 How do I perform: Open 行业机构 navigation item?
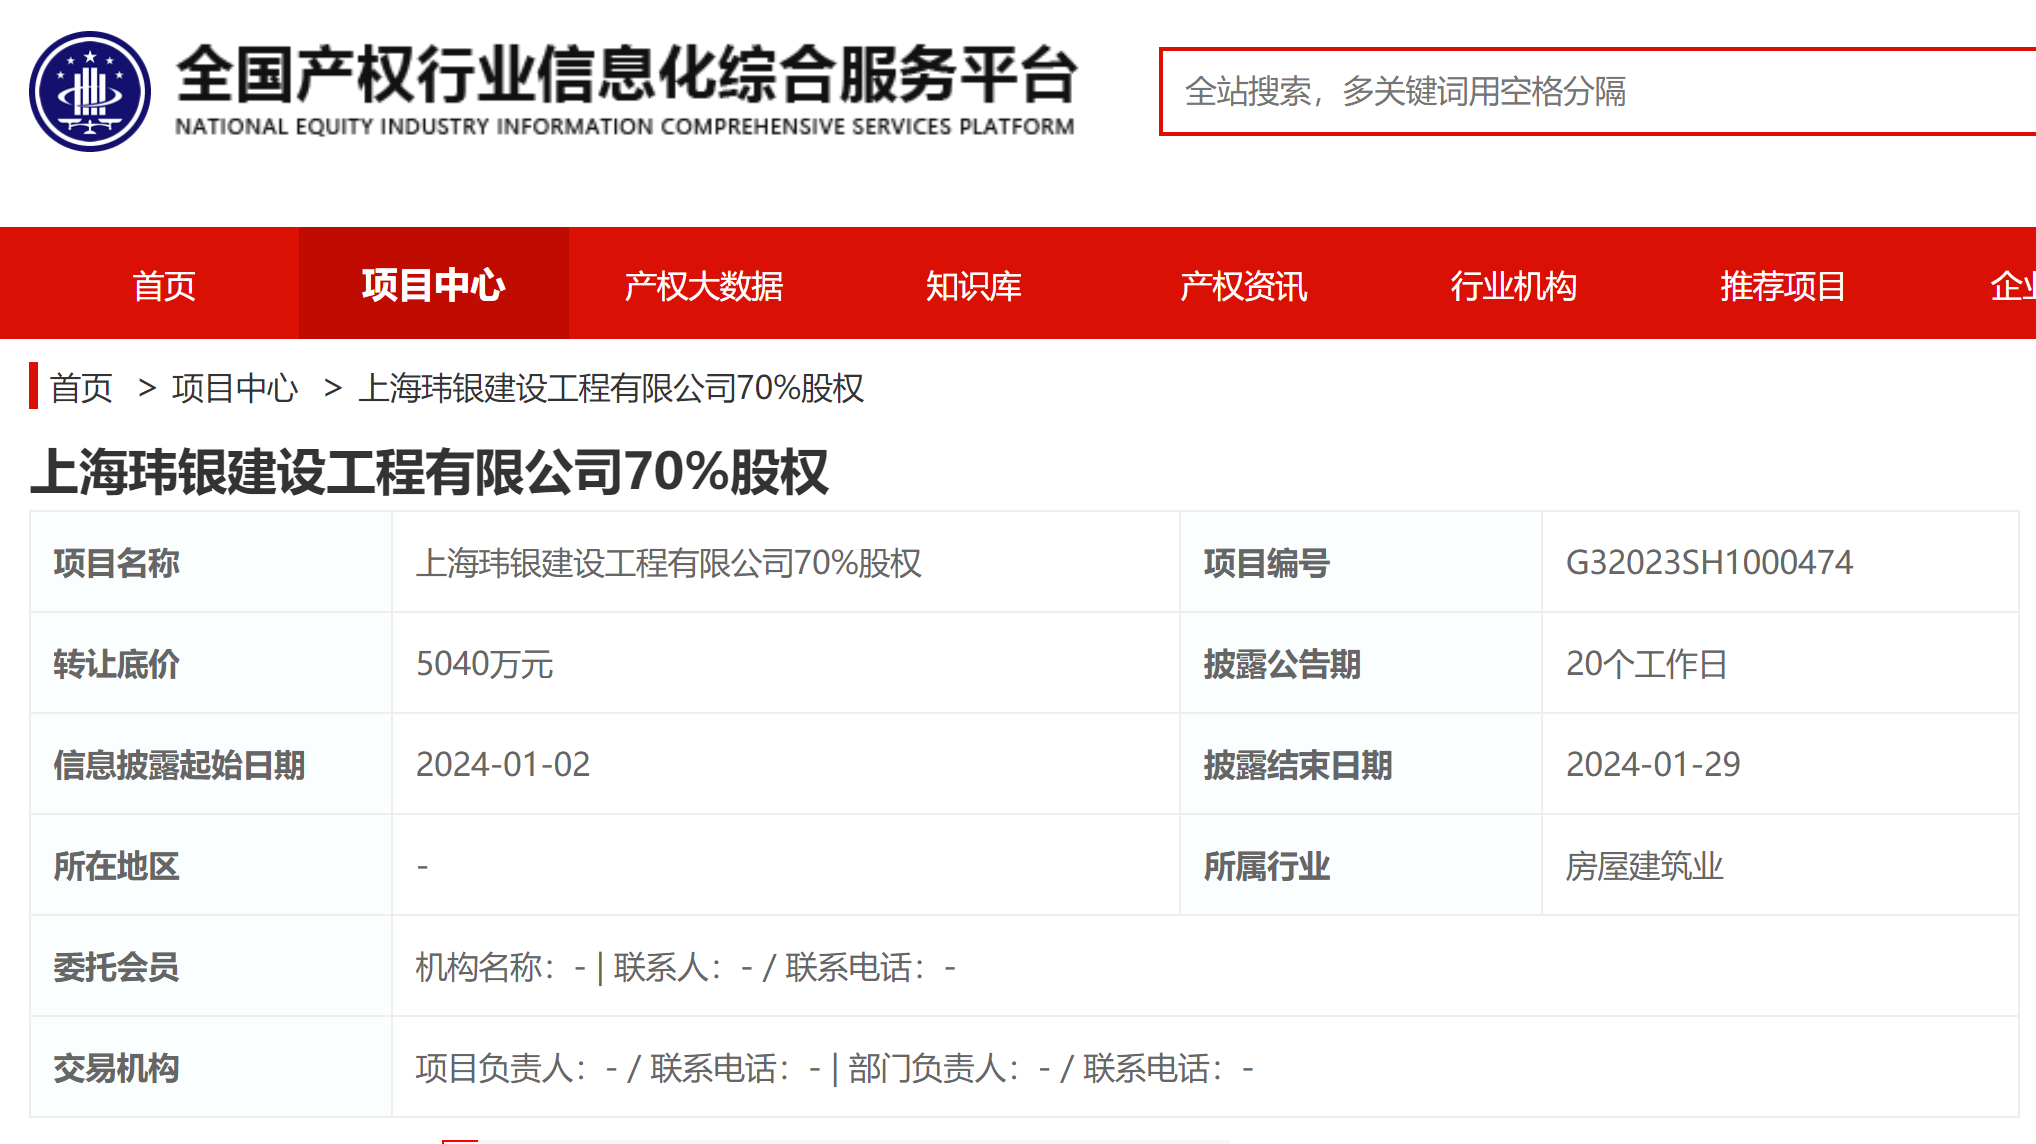(x=1513, y=286)
